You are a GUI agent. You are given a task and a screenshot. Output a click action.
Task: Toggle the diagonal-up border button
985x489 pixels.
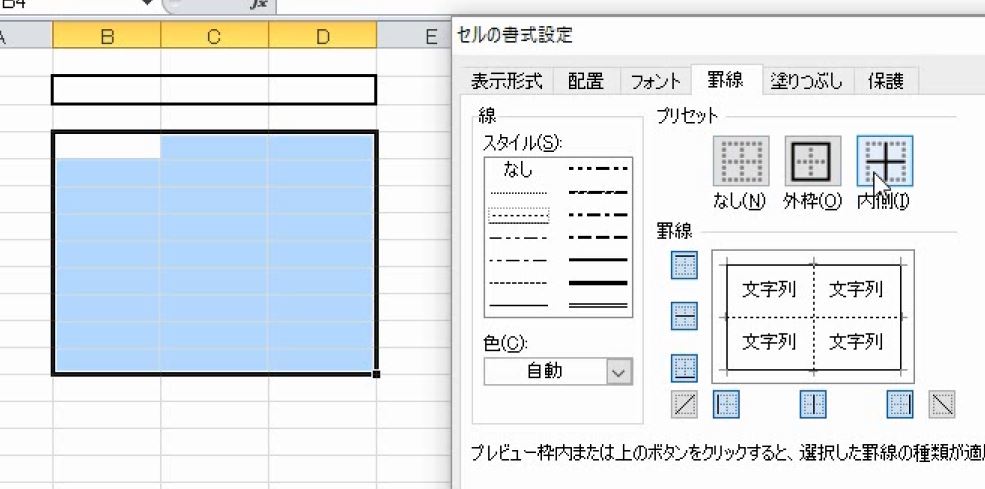(684, 404)
